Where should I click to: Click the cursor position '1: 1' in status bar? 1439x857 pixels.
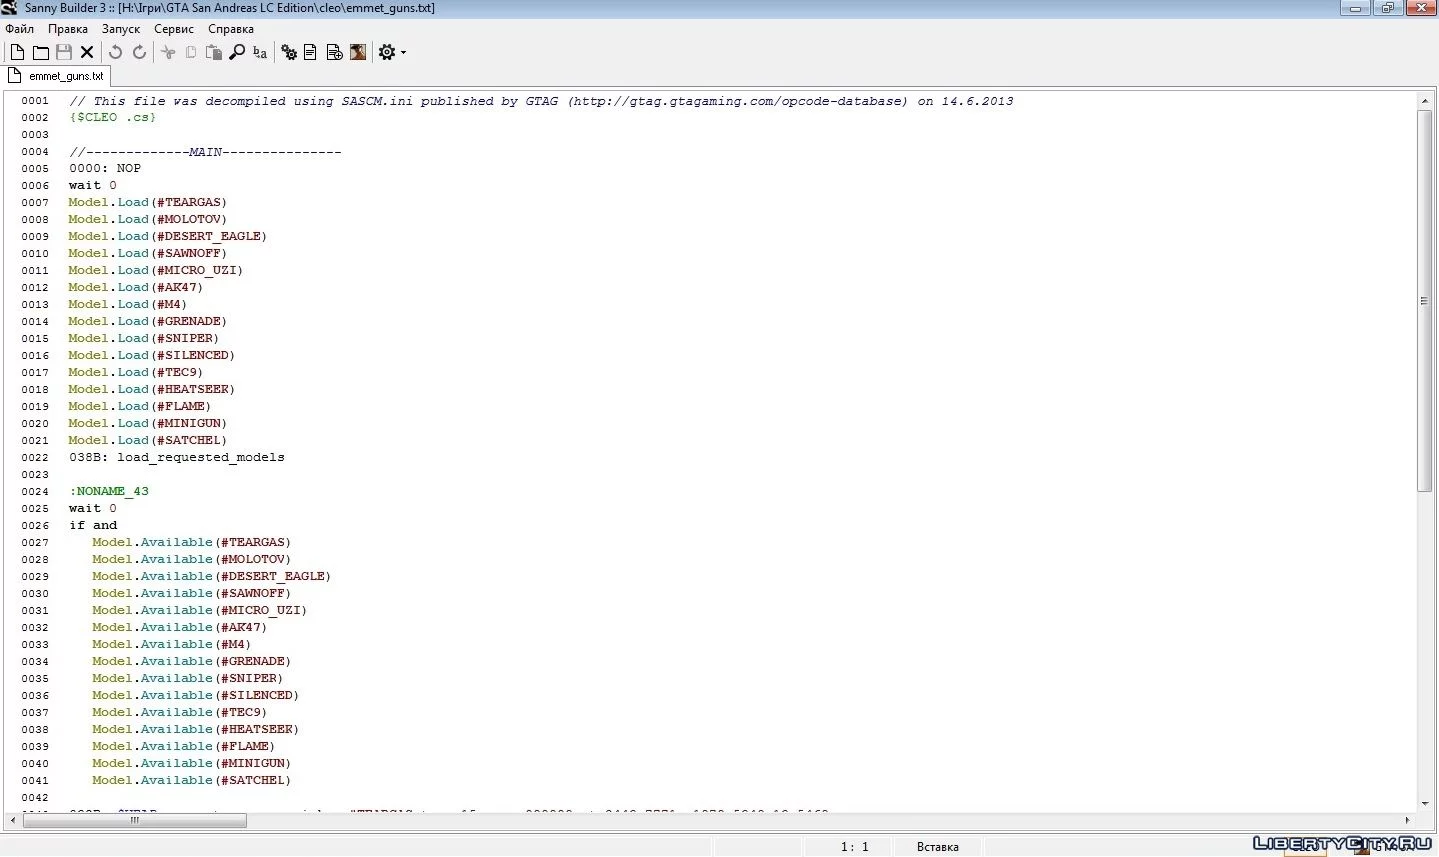pyautogui.click(x=854, y=847)
